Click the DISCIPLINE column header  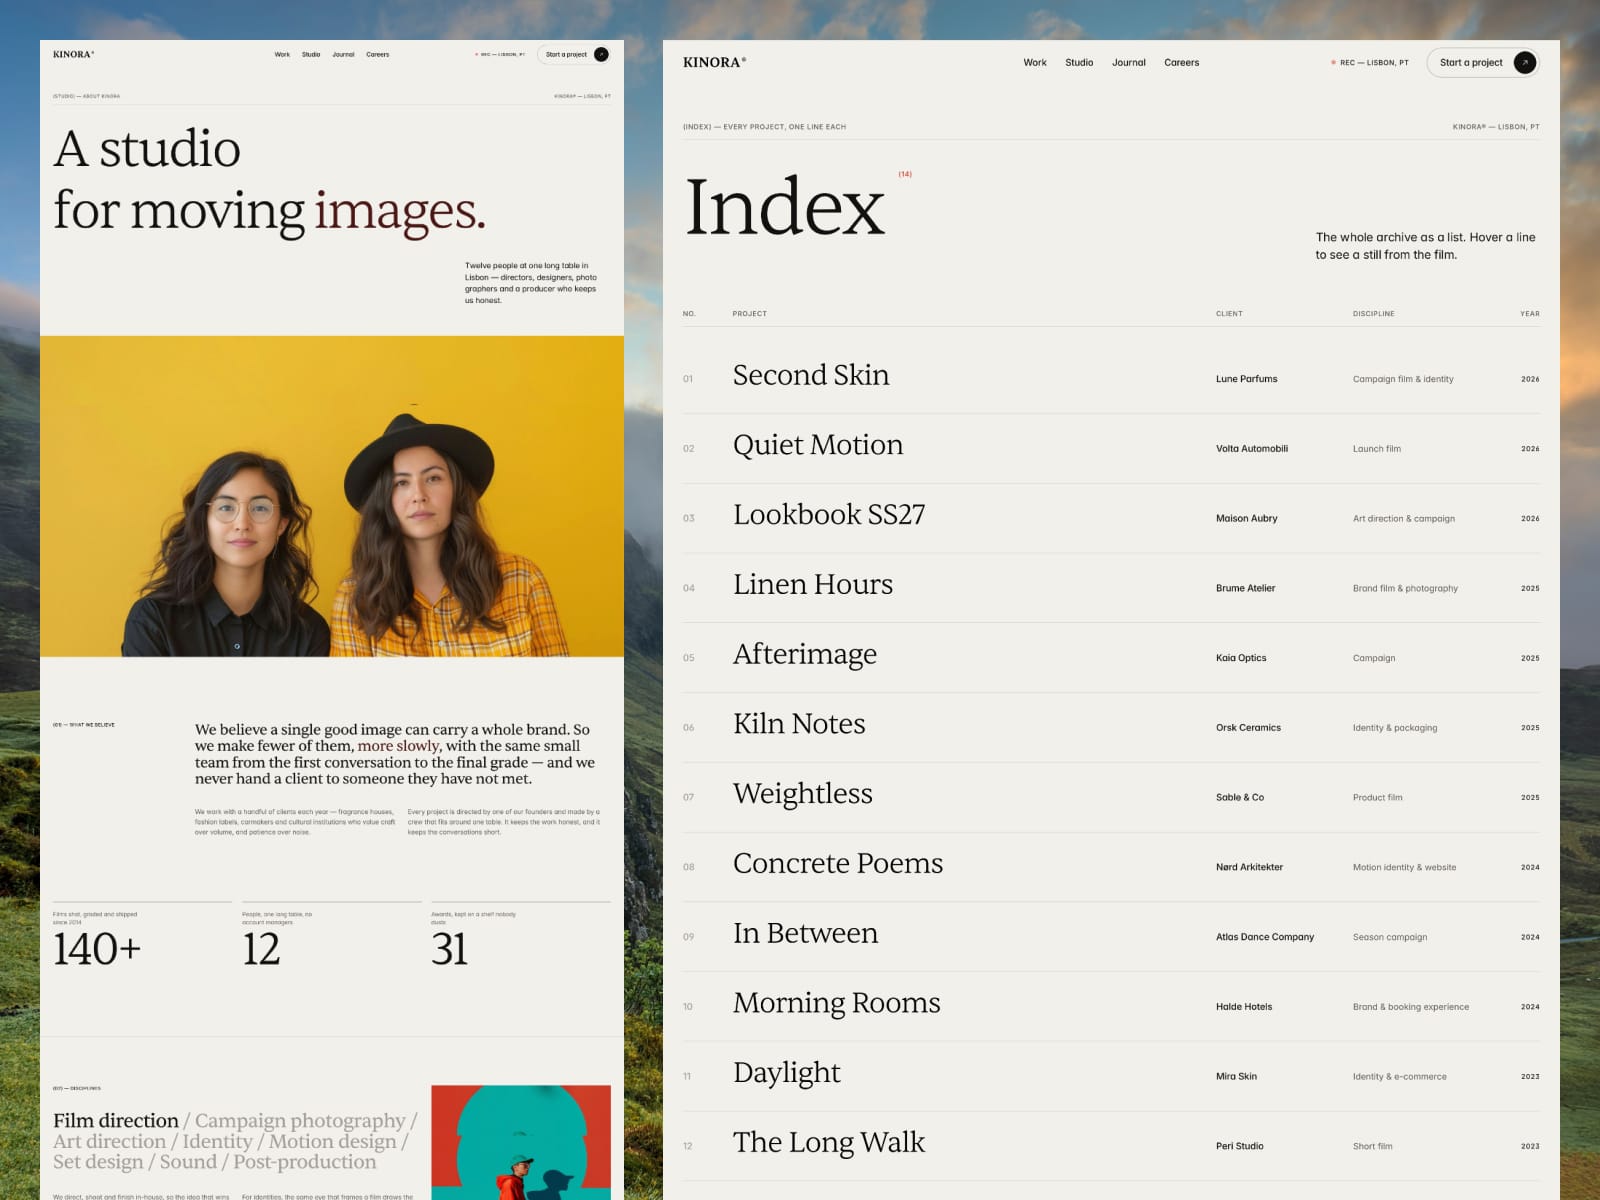[1373, 314]
